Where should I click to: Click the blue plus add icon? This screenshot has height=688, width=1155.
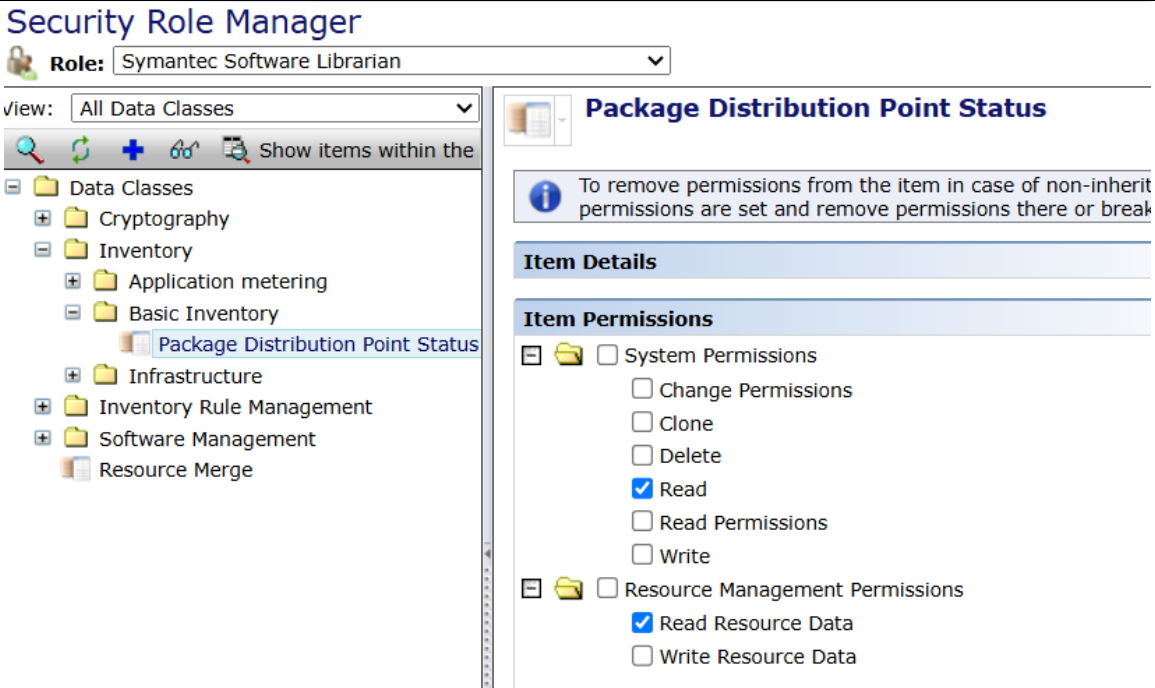tap(133, 150)
